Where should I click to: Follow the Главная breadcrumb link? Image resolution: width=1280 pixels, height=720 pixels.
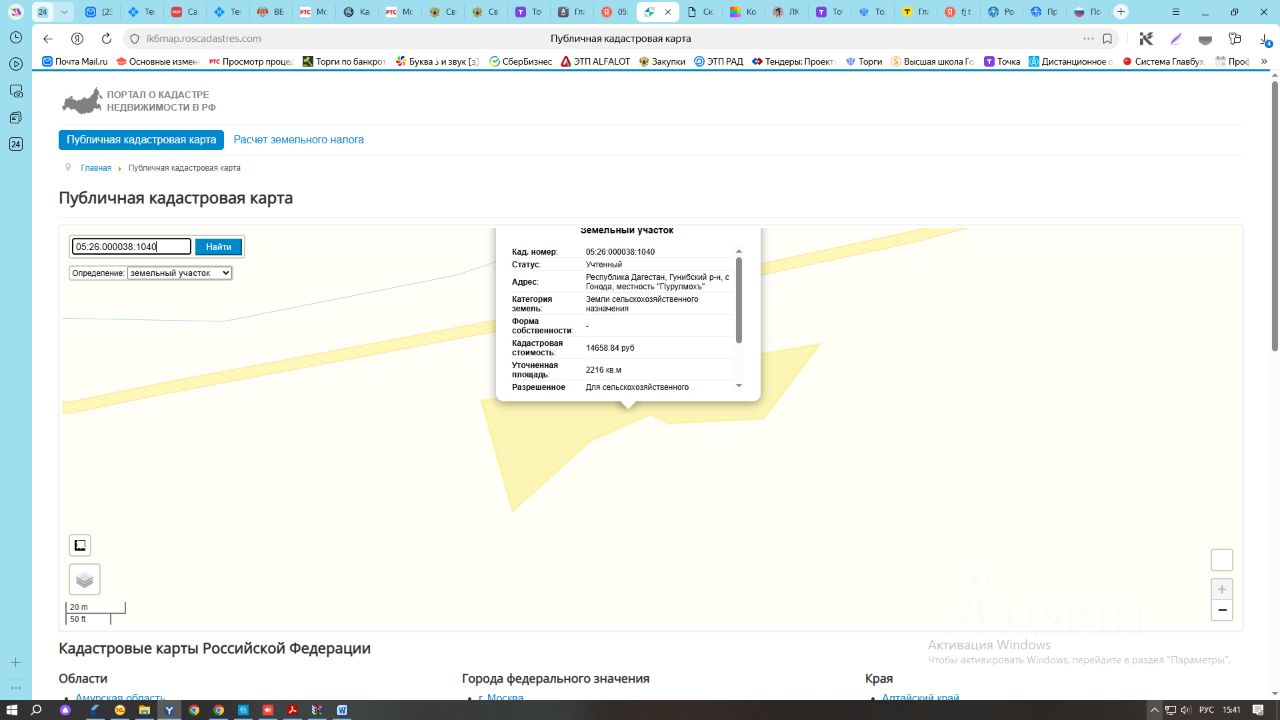(96, 168)
